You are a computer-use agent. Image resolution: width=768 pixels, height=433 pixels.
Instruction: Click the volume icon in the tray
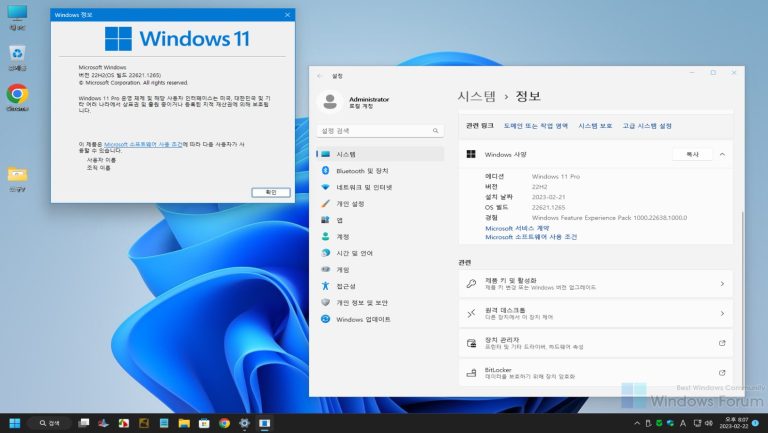(x=708, y=423)
